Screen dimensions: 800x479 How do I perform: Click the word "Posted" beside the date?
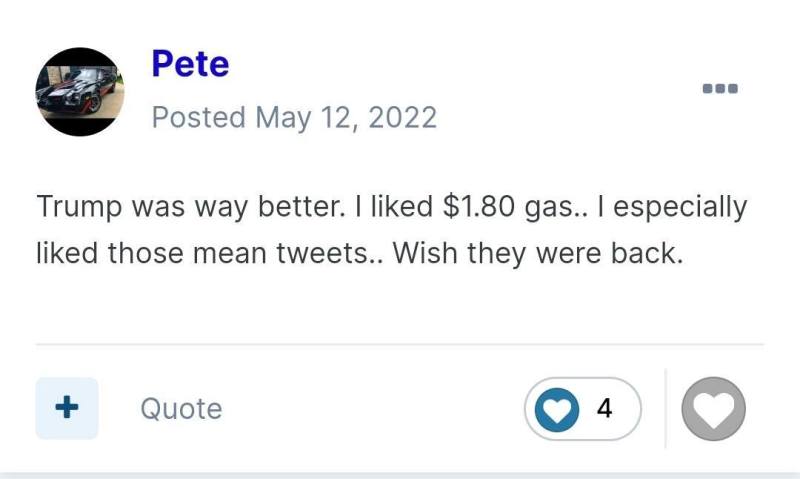tap(198, 117)
